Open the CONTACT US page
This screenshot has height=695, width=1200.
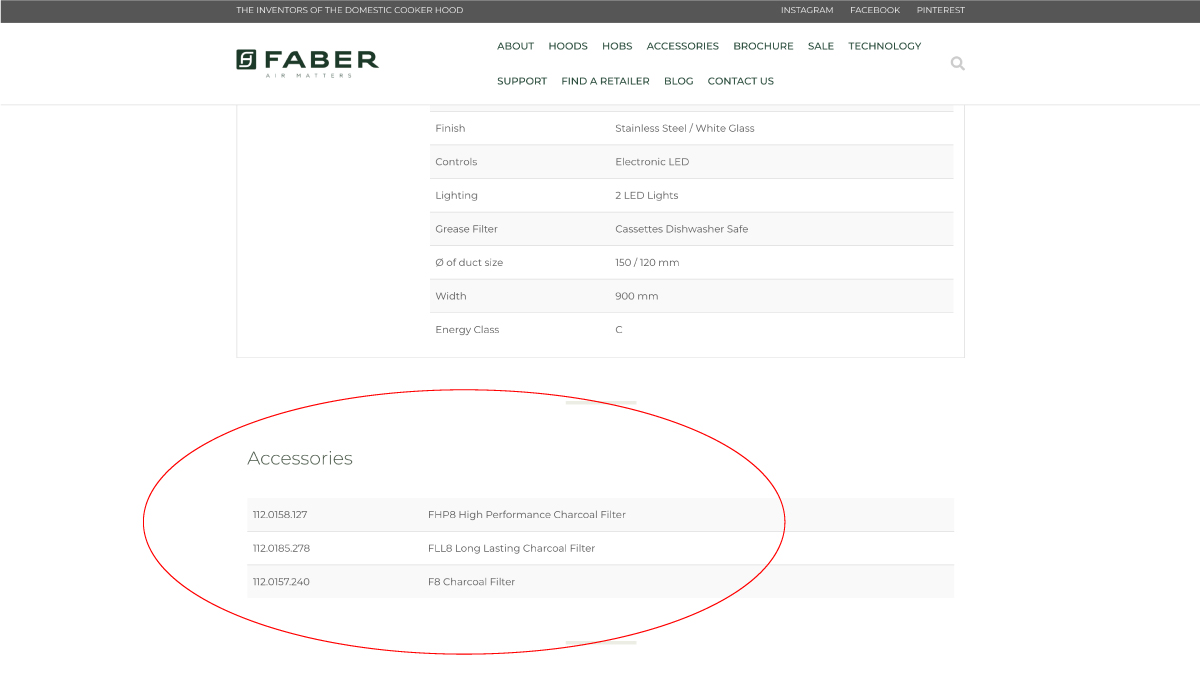tap(740, 81)
